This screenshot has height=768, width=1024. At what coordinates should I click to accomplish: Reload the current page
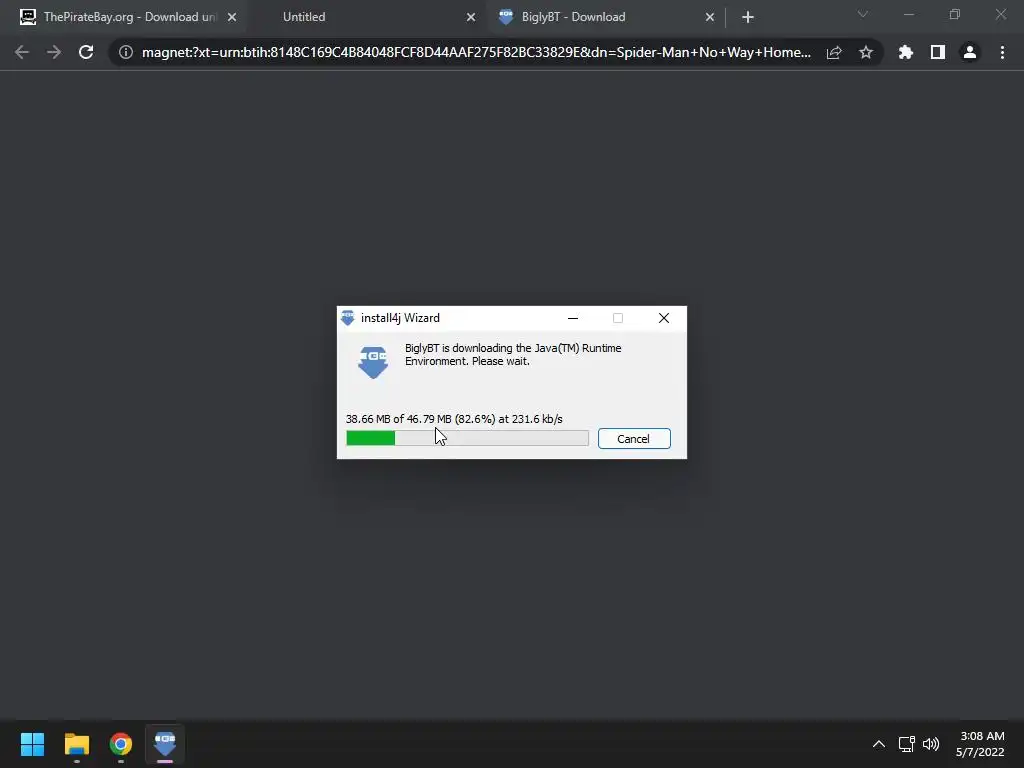point(86,52)
